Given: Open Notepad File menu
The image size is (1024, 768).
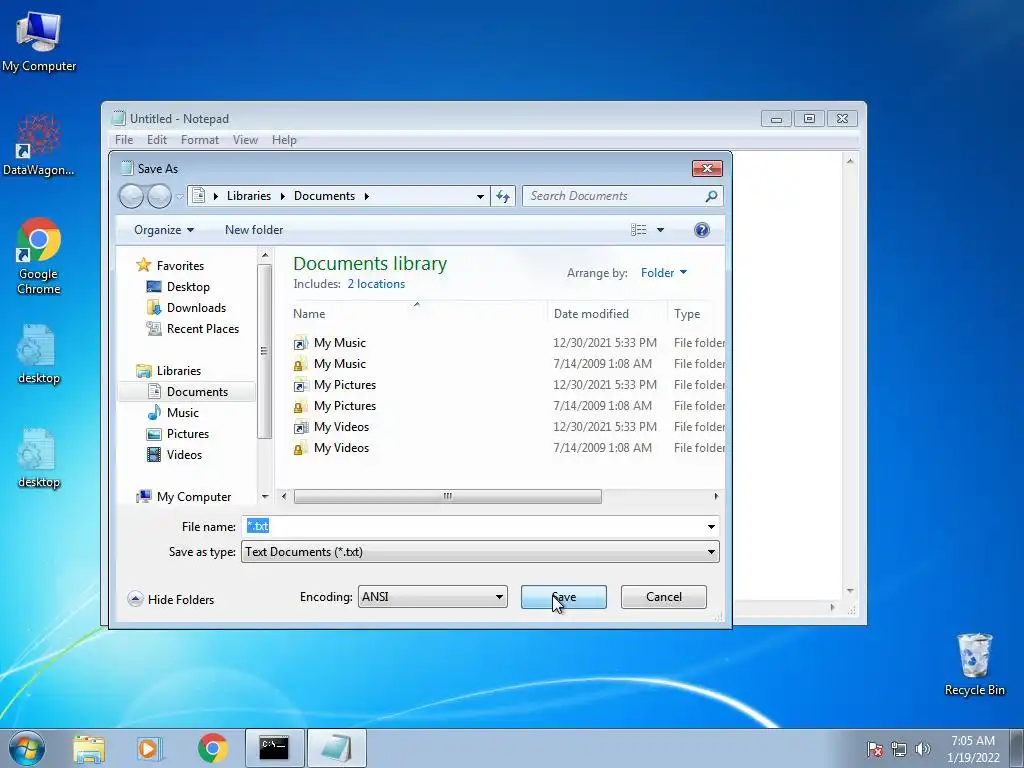Looking at the screenshot, I should click(124, 140).
